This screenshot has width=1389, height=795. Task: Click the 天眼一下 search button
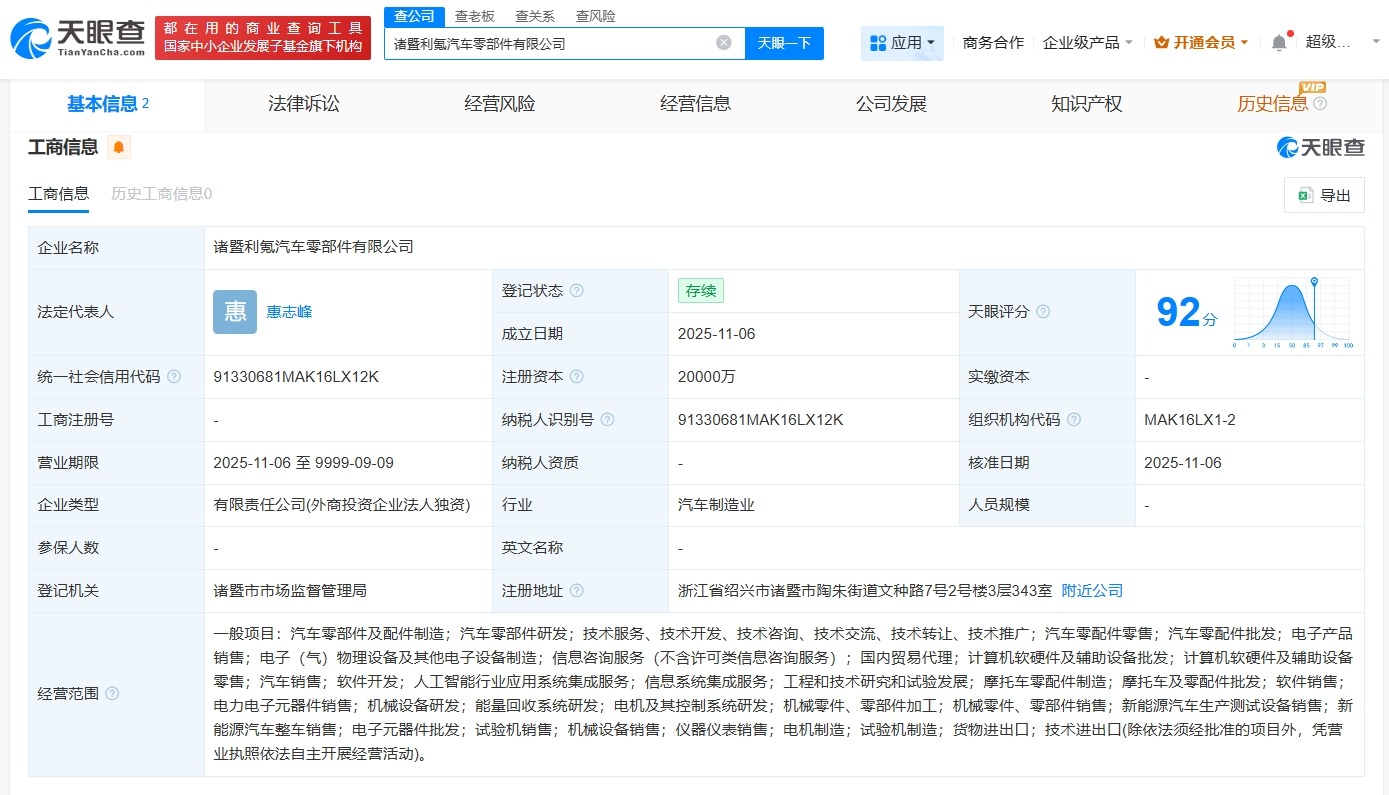coord(785,42)
